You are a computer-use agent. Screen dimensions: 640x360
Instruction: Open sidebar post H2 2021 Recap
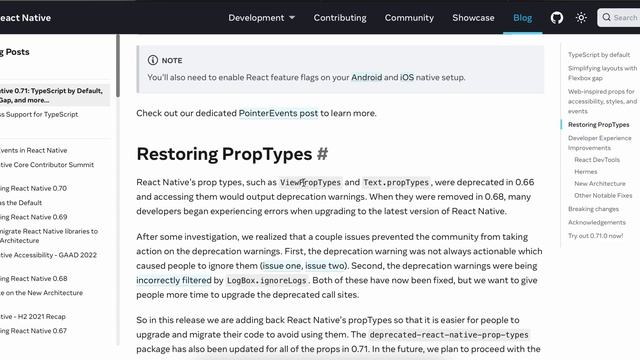tap(33, 316)
